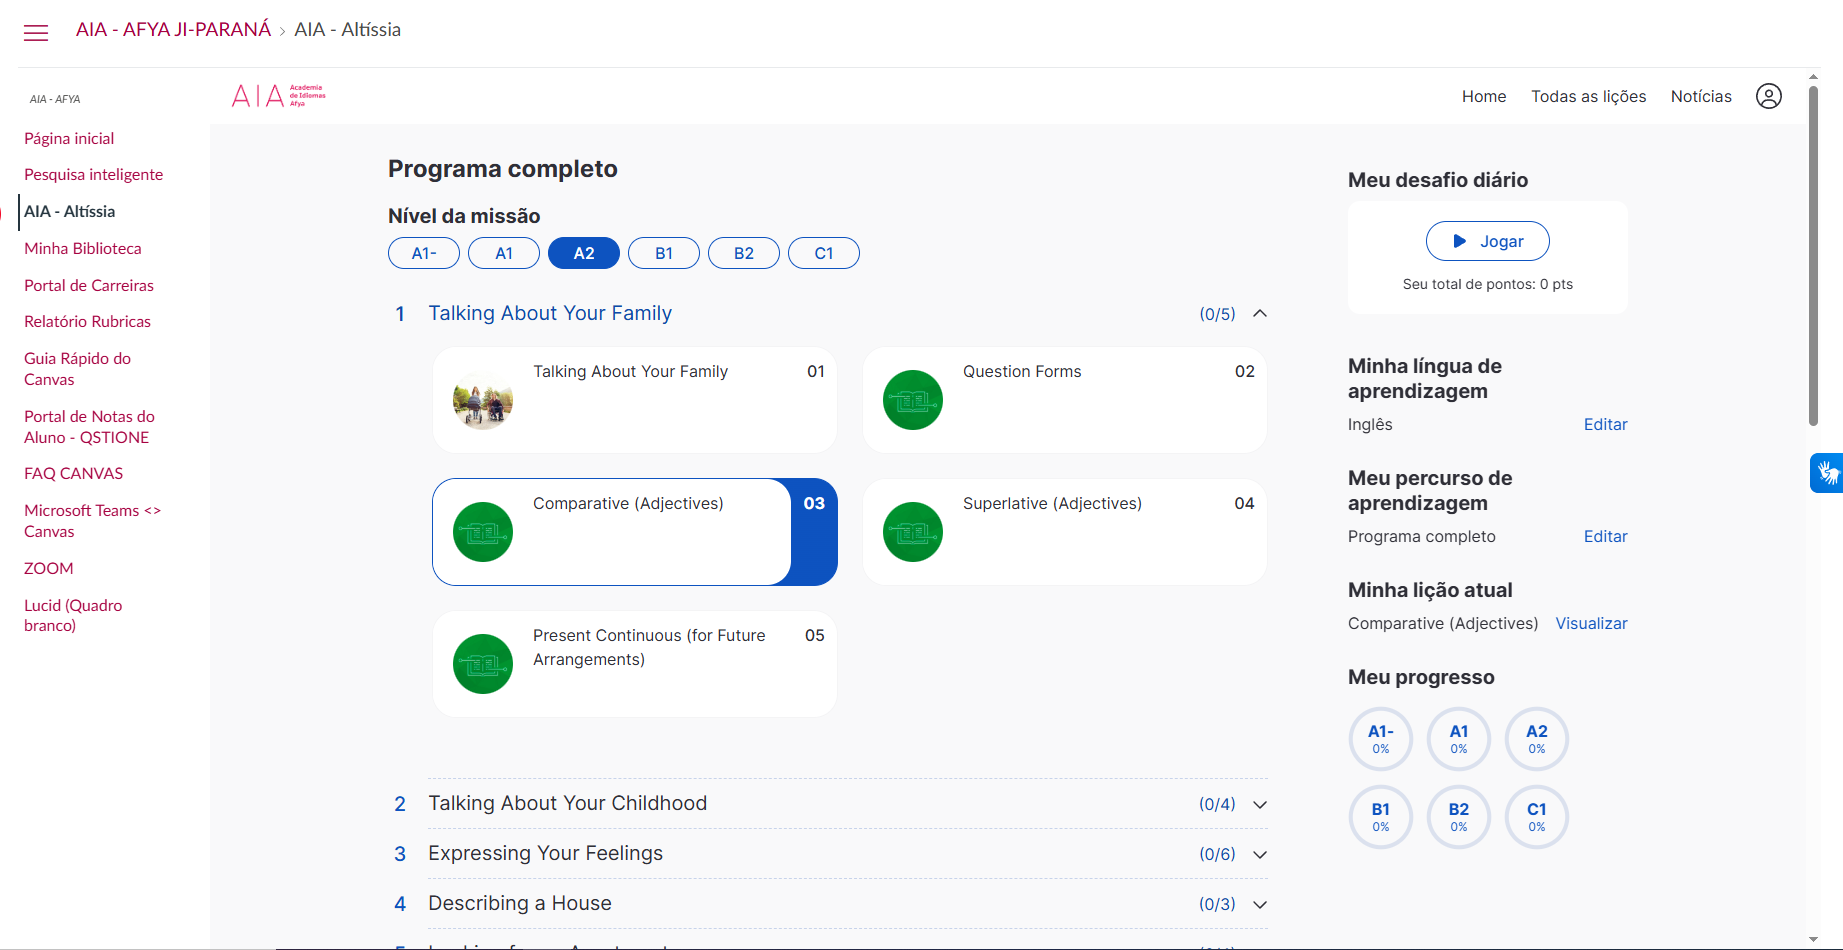Viewport: 1843px width, 950px height.
Task: Open Portal de Notas do Aluno - QSTIONE
Action: (89, 426)
